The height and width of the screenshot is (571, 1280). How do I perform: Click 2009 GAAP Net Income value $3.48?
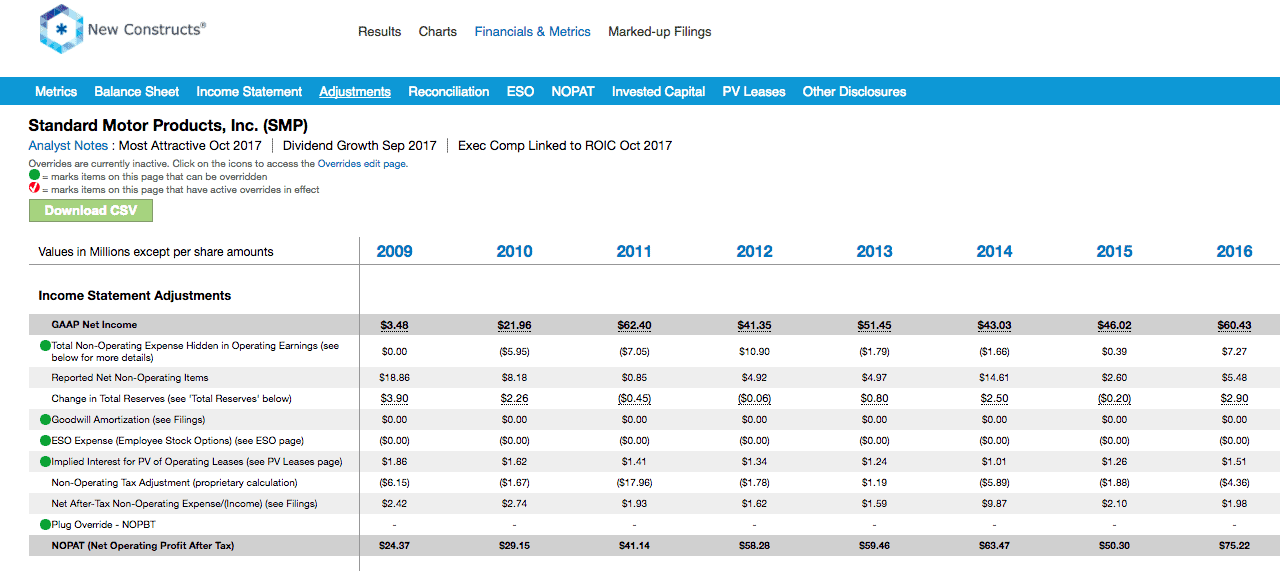(x=394, y=325)
